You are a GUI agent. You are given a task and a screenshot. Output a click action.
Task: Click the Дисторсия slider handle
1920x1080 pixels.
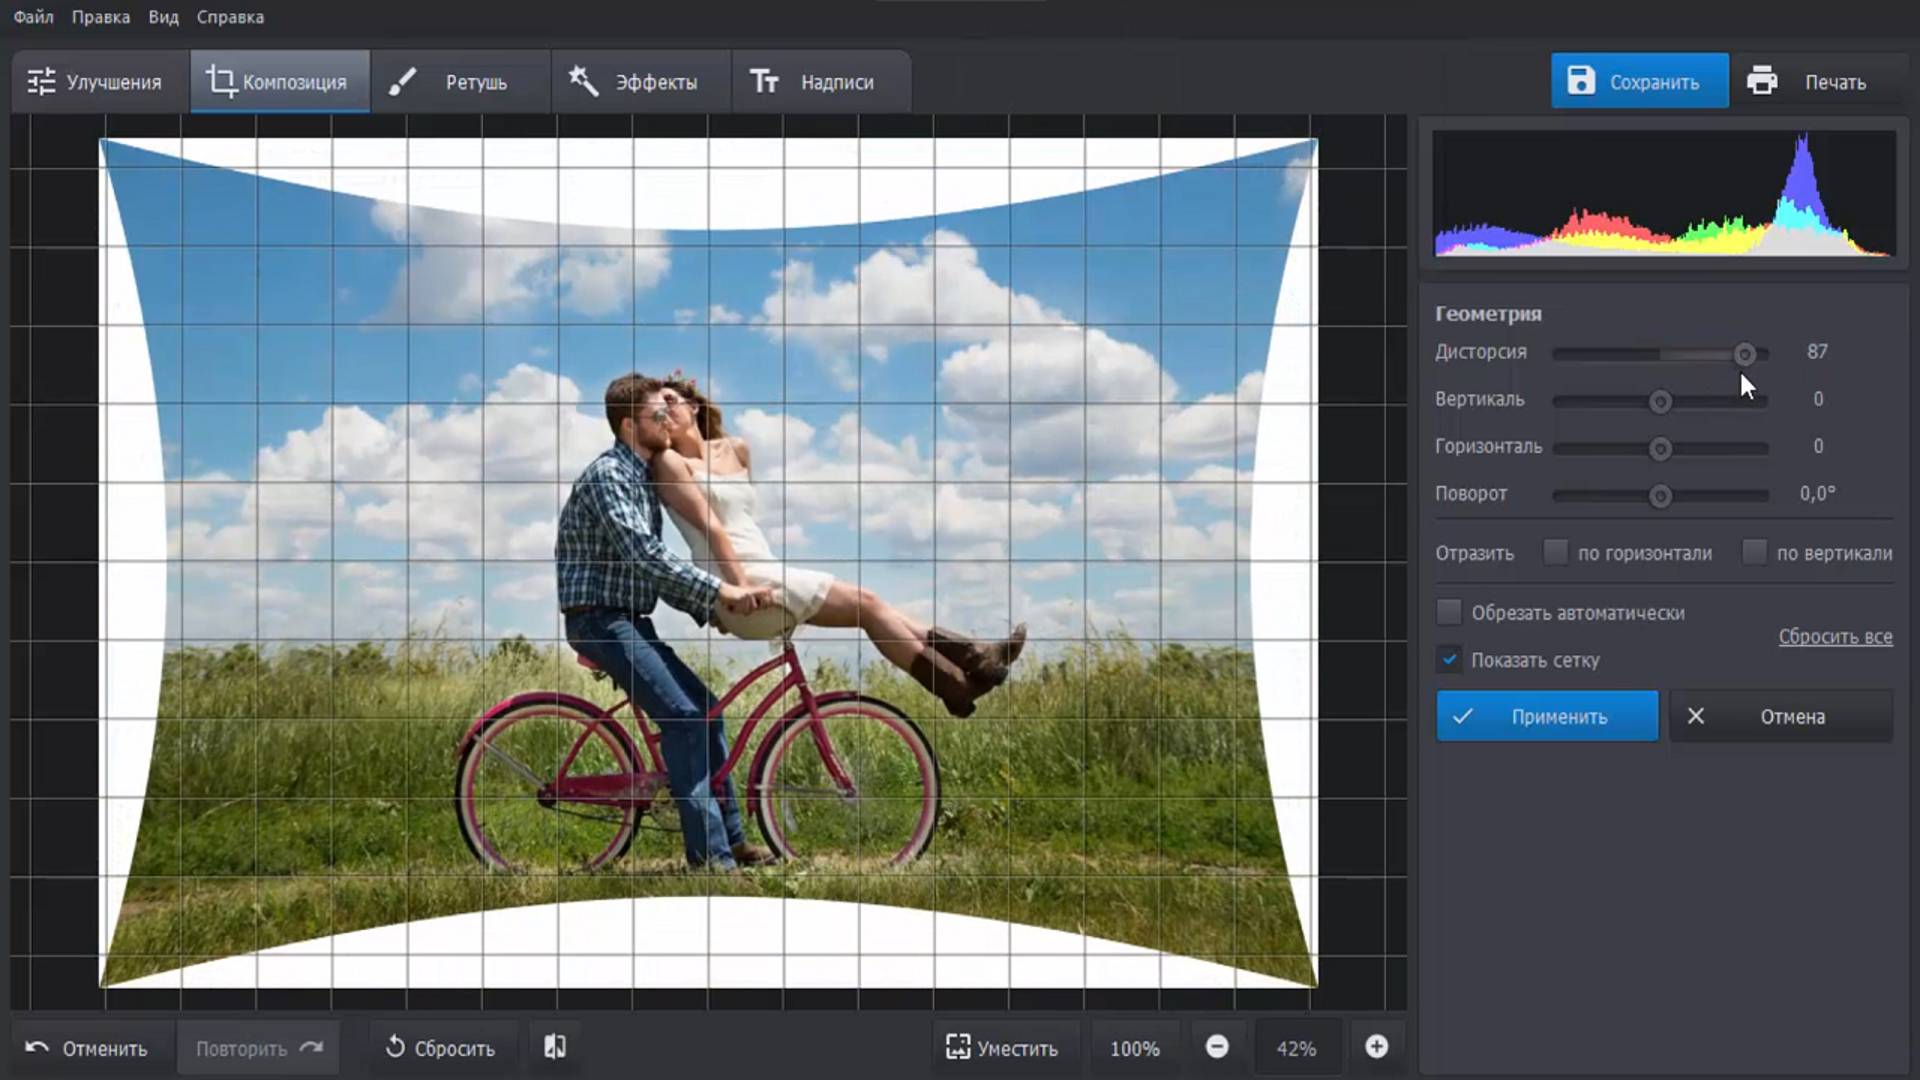(x=1744, y=354)
